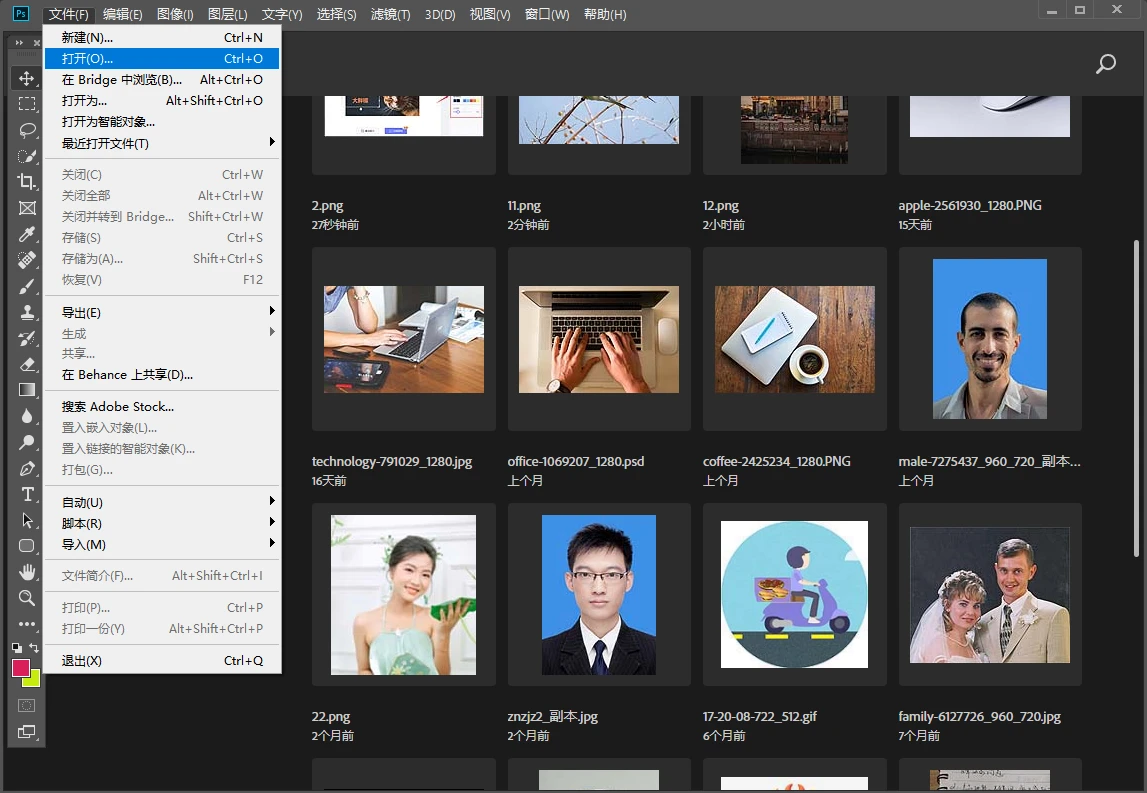Select the Path Selection tool
The height and width of the screenshot is (793, 1147).
27,520
